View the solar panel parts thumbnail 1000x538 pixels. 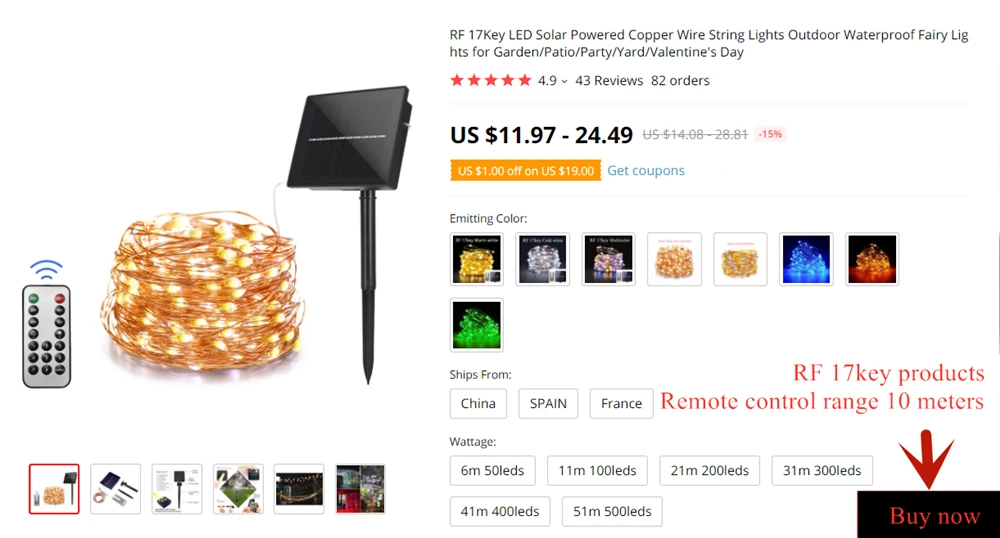115,489
